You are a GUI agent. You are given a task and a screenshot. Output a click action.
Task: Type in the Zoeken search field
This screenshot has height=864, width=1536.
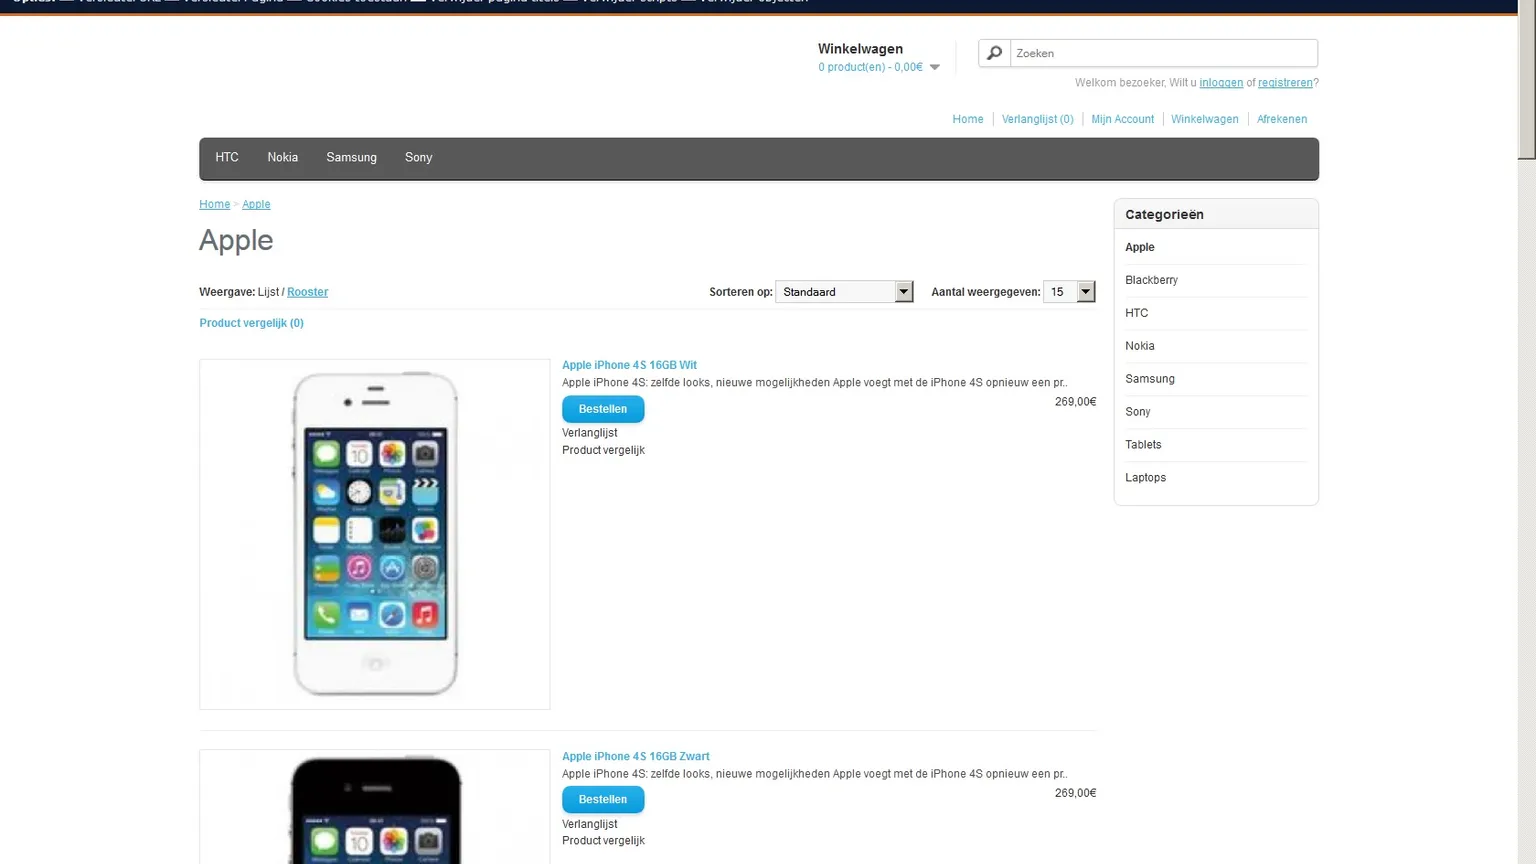click(x=1162, y=53)
